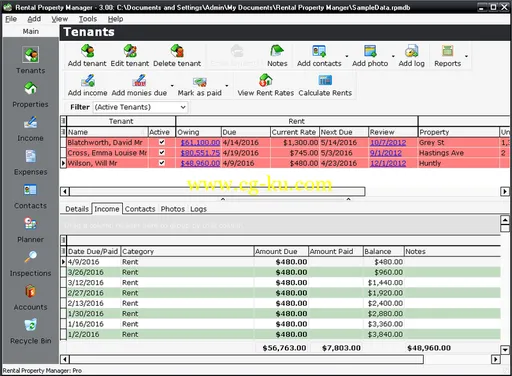Expand the Add contacts dropdown arrow
Screen dimensions: 512x376
347,56
